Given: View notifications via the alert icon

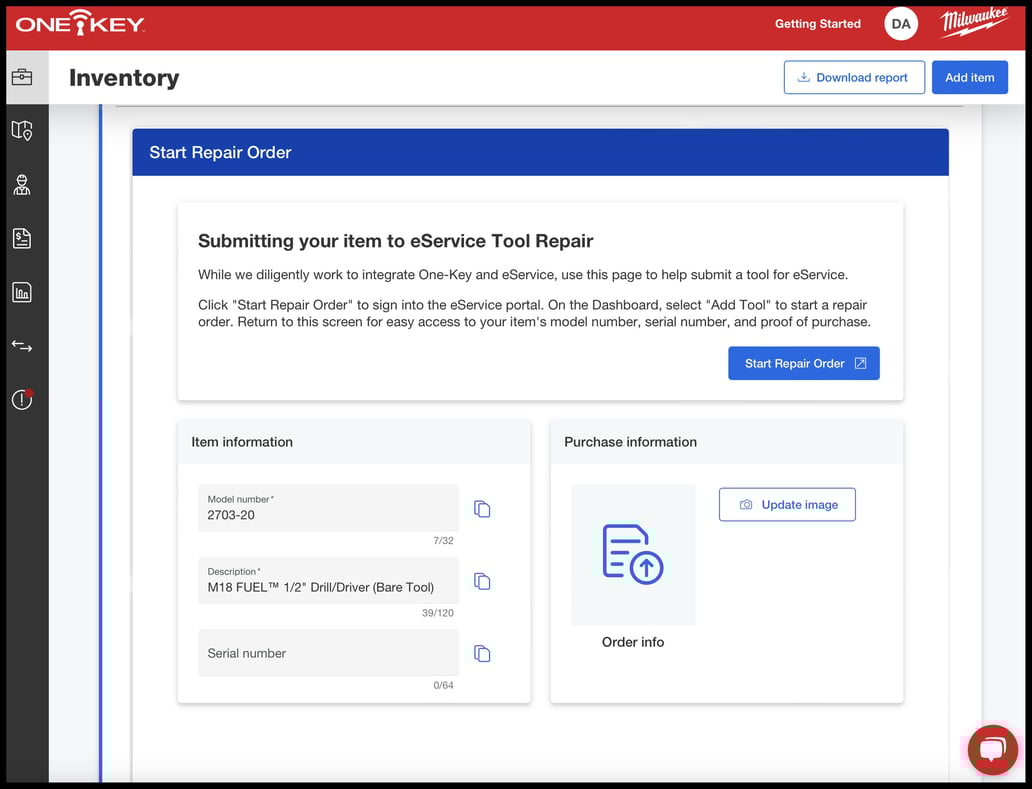Looking at the screenshot, I should [x=21, y=399].
